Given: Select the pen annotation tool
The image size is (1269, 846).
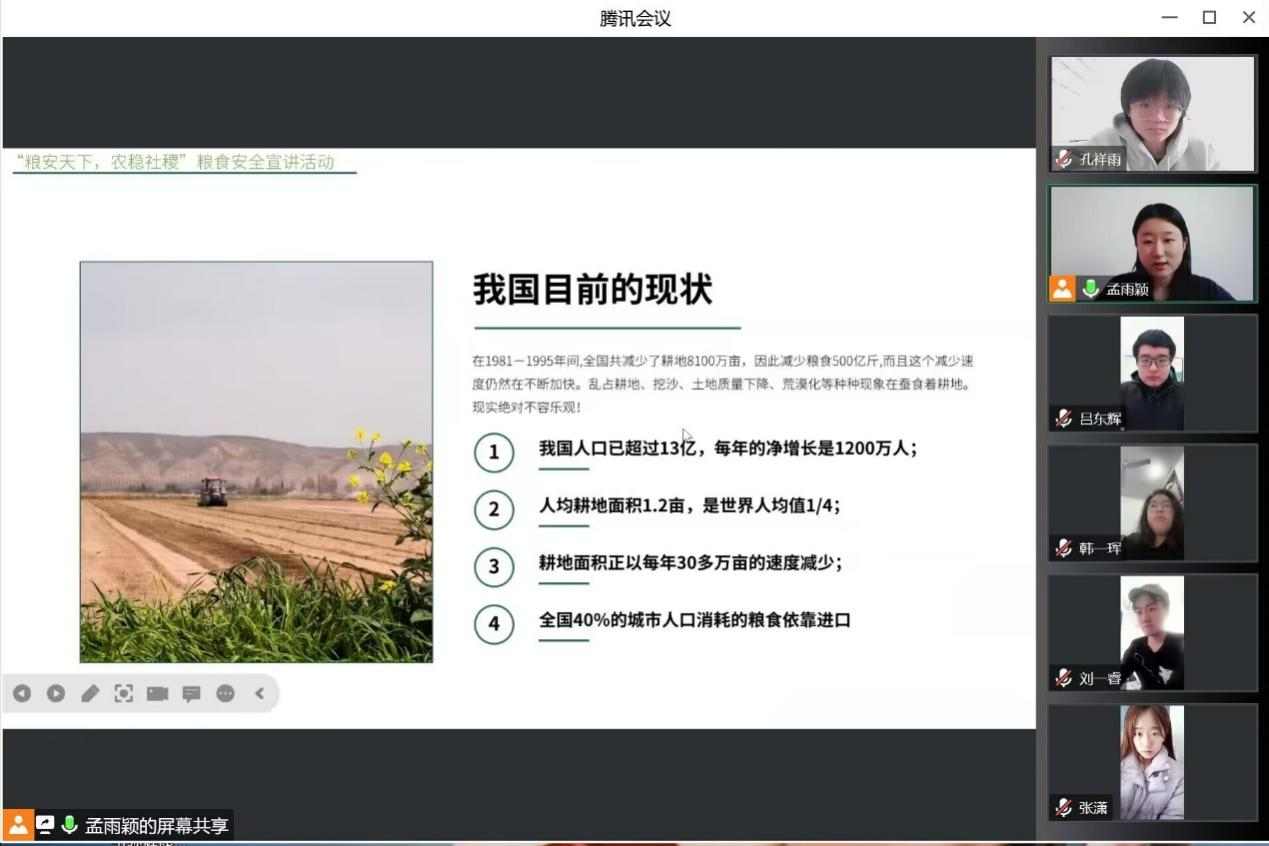Looking at the screenshot, I should coord(90,693).
